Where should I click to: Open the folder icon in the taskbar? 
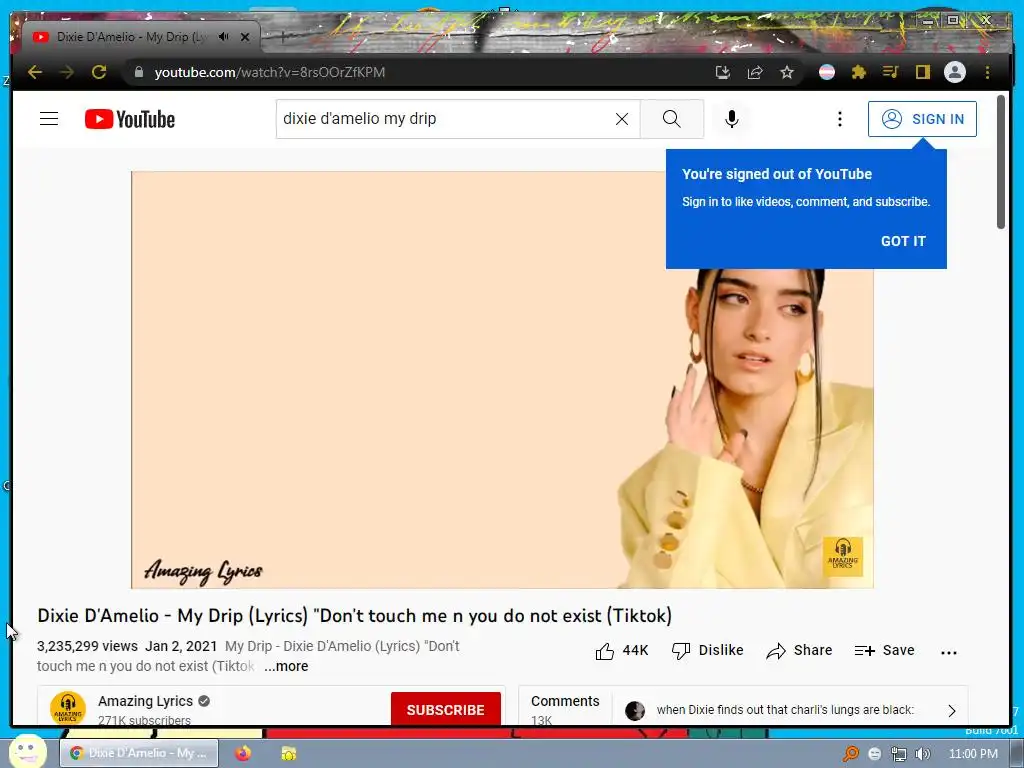[289, 754]
